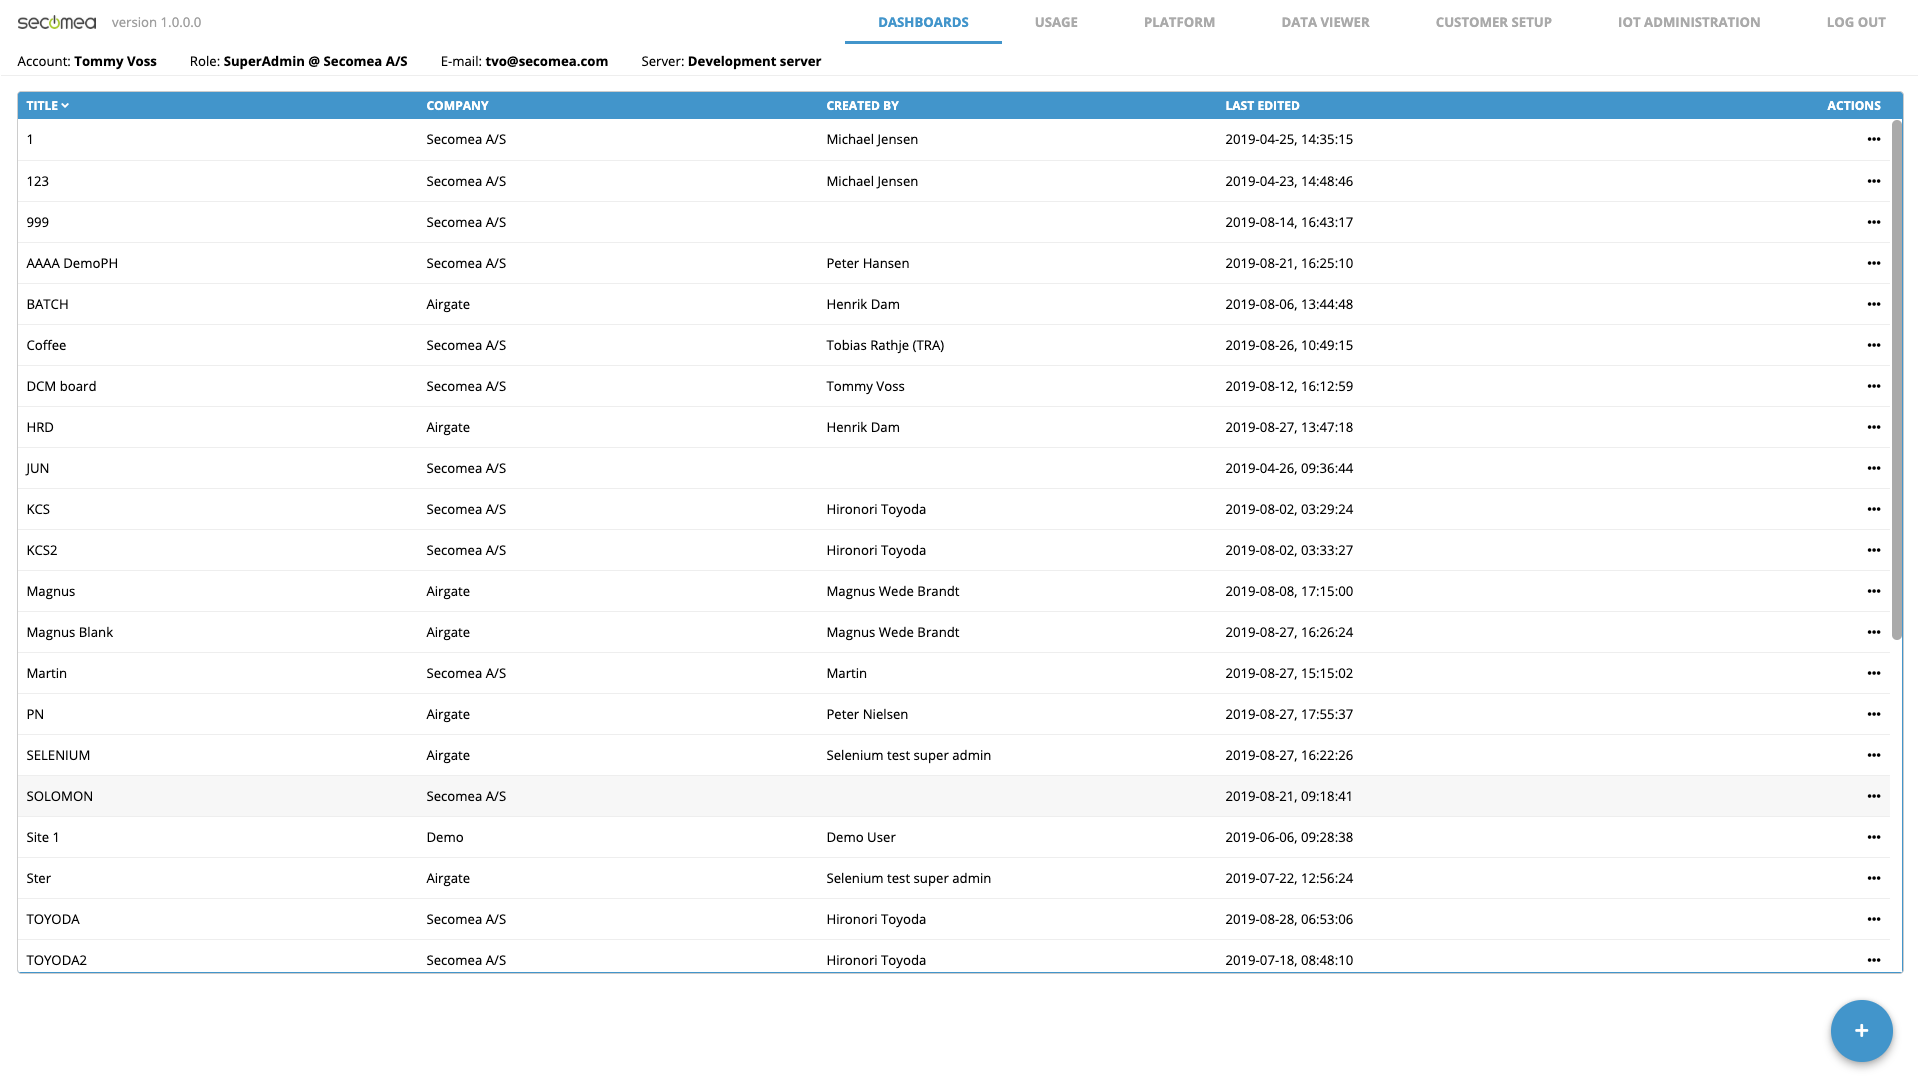
Task: Open the IoT Administration tab
Action: pyautogui.click(x=1689, y=22)
